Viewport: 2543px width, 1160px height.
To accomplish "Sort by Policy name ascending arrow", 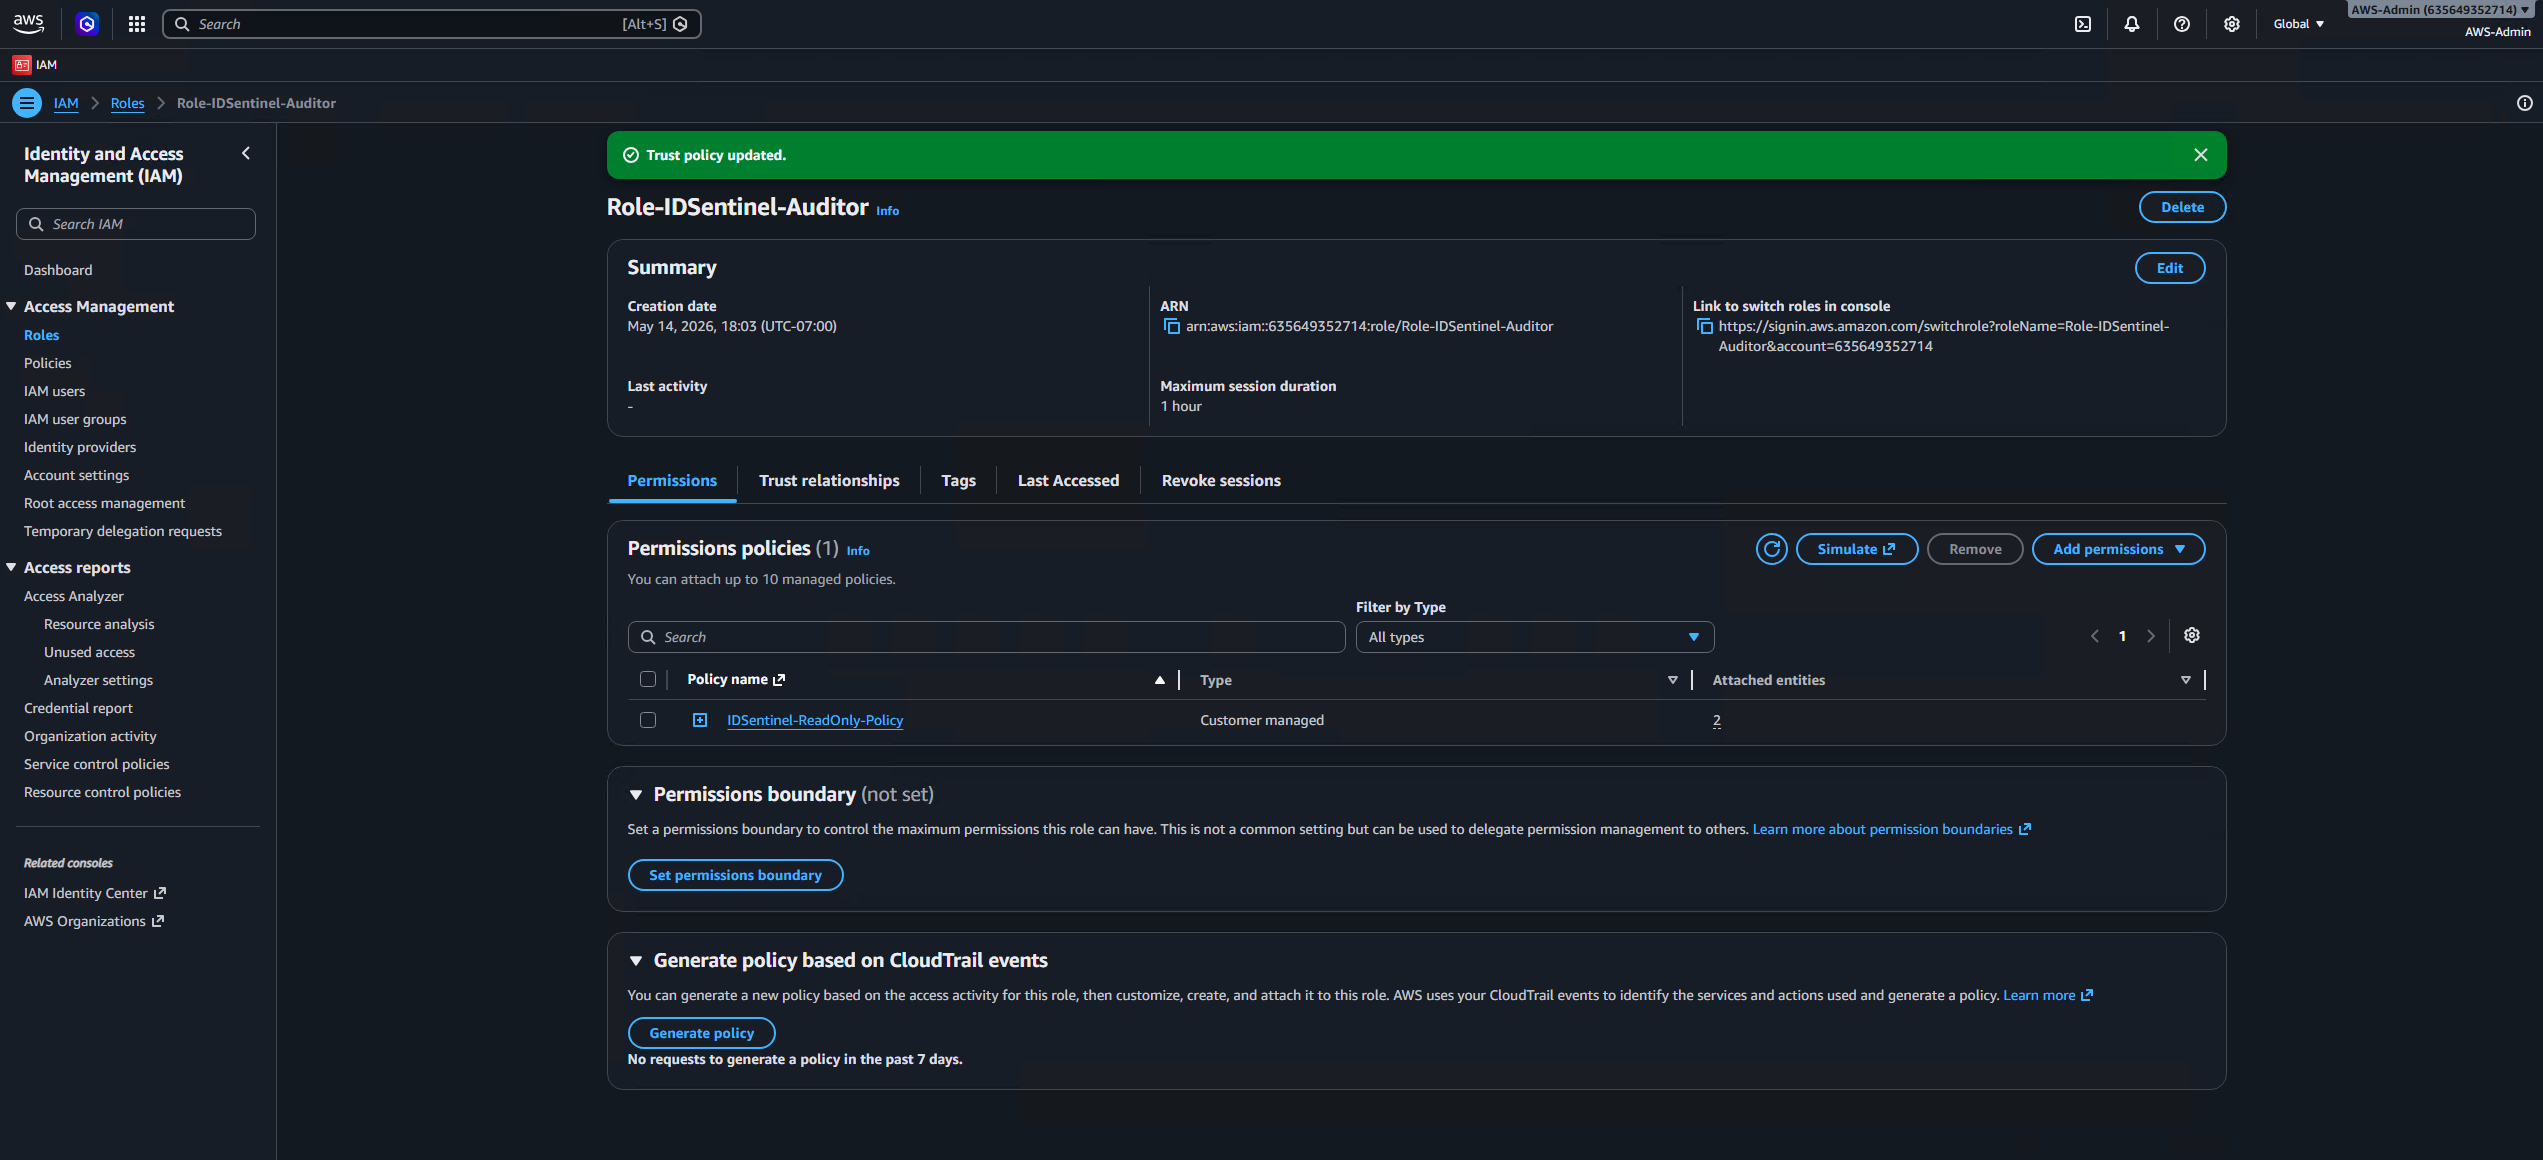I will click(1160, 680).
